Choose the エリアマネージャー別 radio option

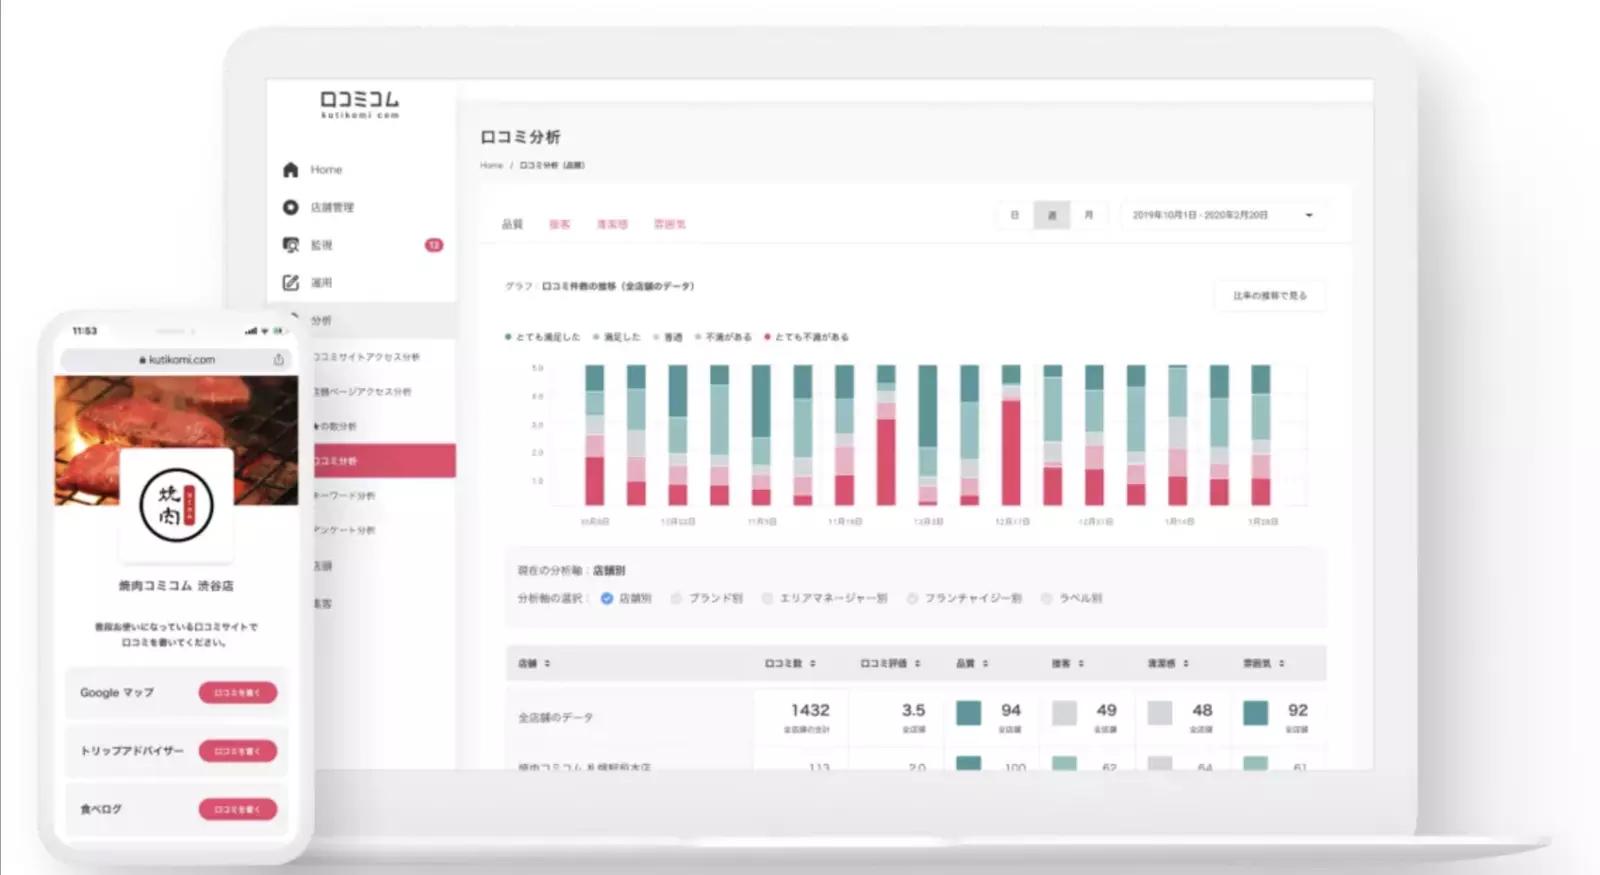pos(767,598)
